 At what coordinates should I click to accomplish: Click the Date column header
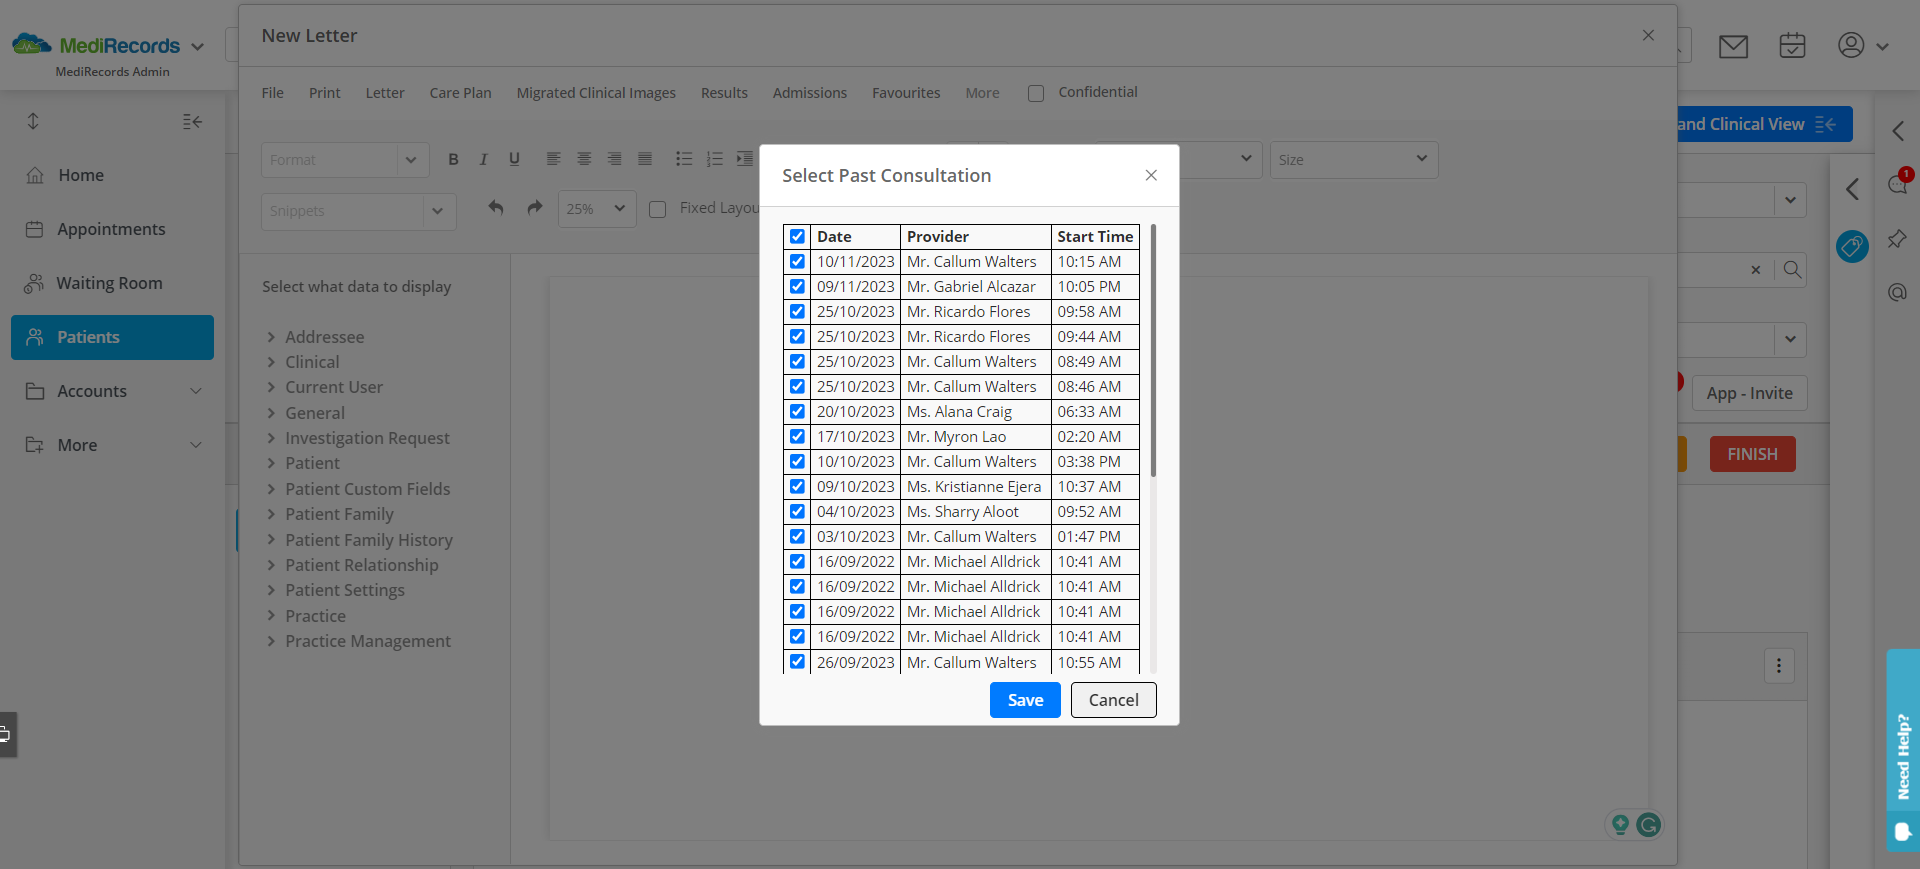click(855, 237)
